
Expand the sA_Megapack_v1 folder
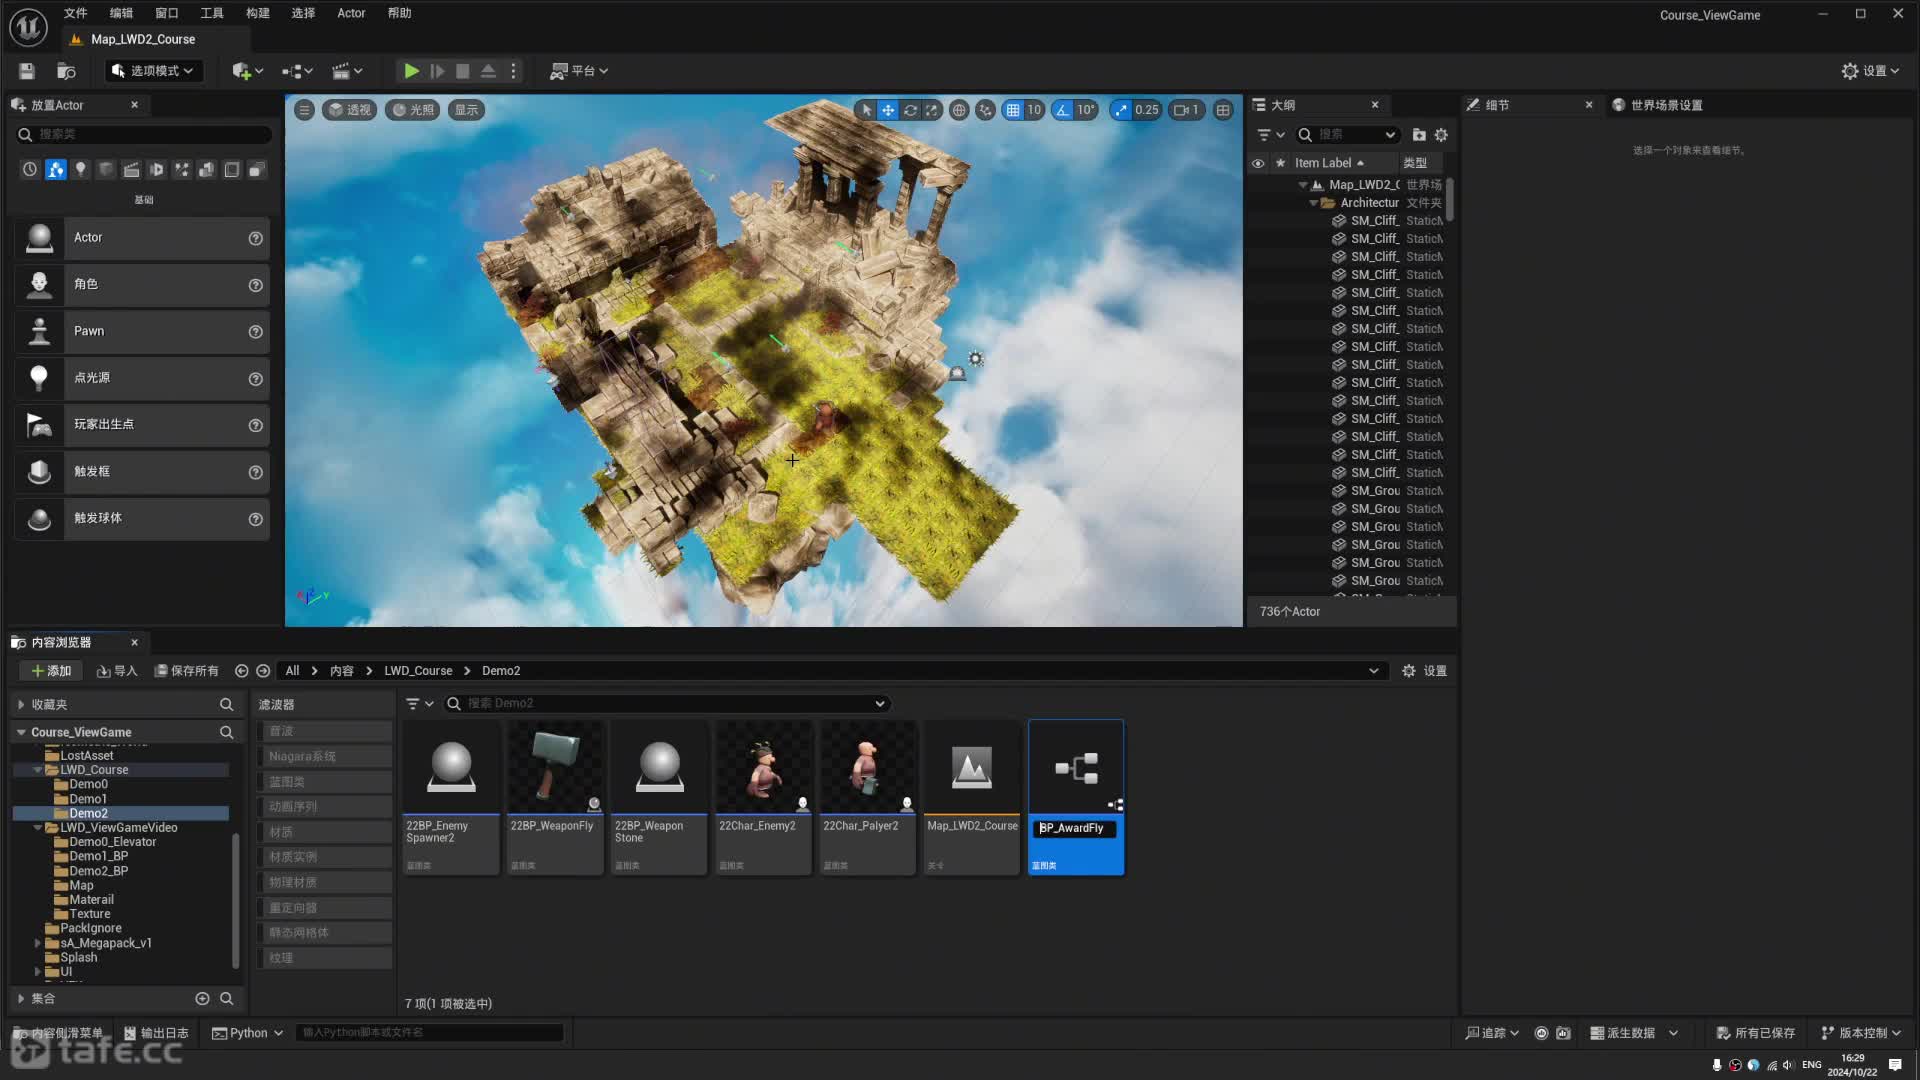[38, 943]
